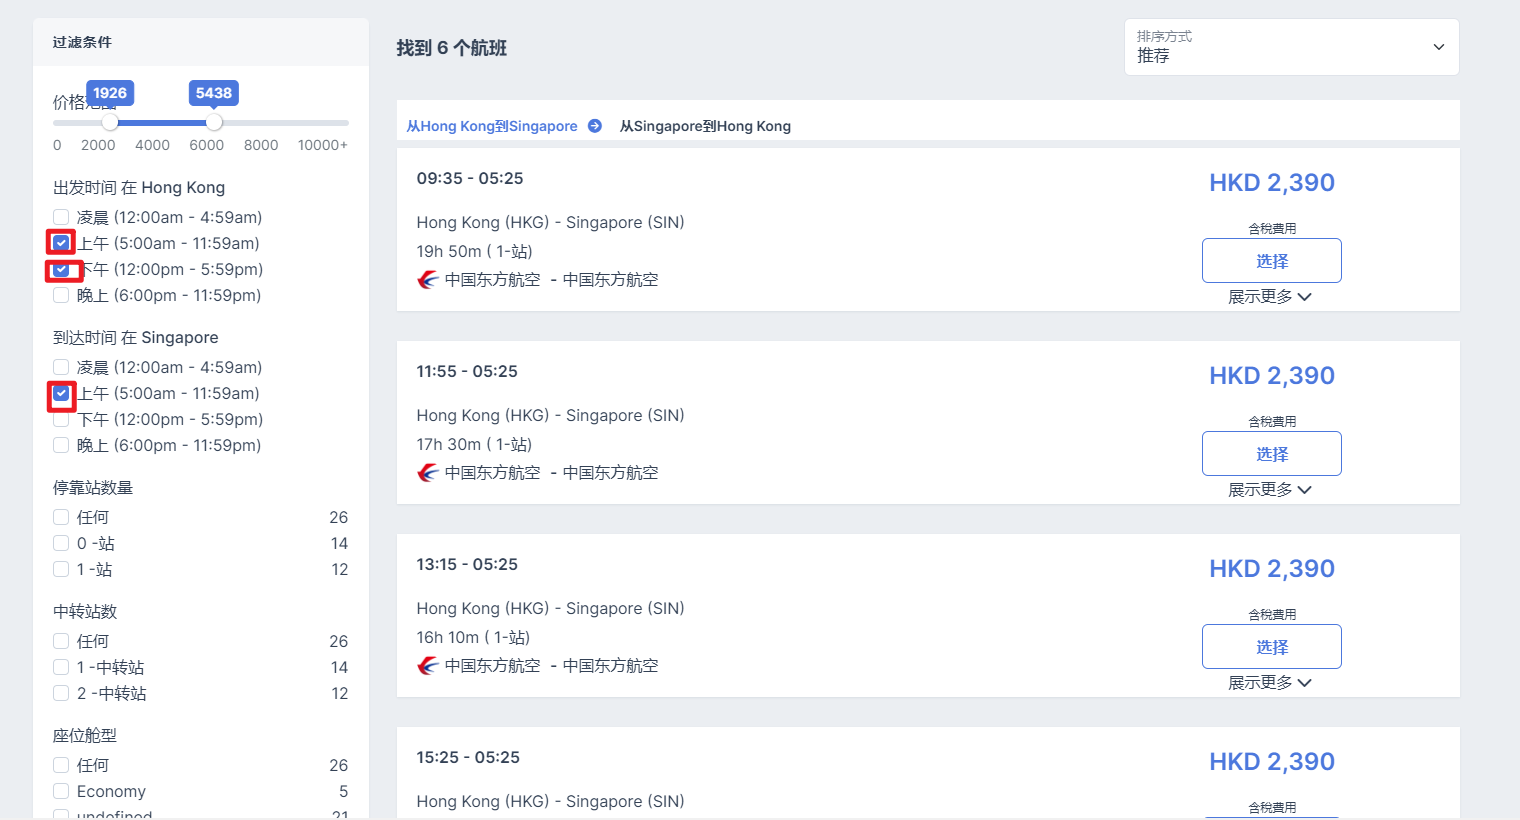Image resolution: width=1520 pixels, height=820 pixels.
Task: Click China Eastern logo on 09:35 flight
Action: coord(428,280)
